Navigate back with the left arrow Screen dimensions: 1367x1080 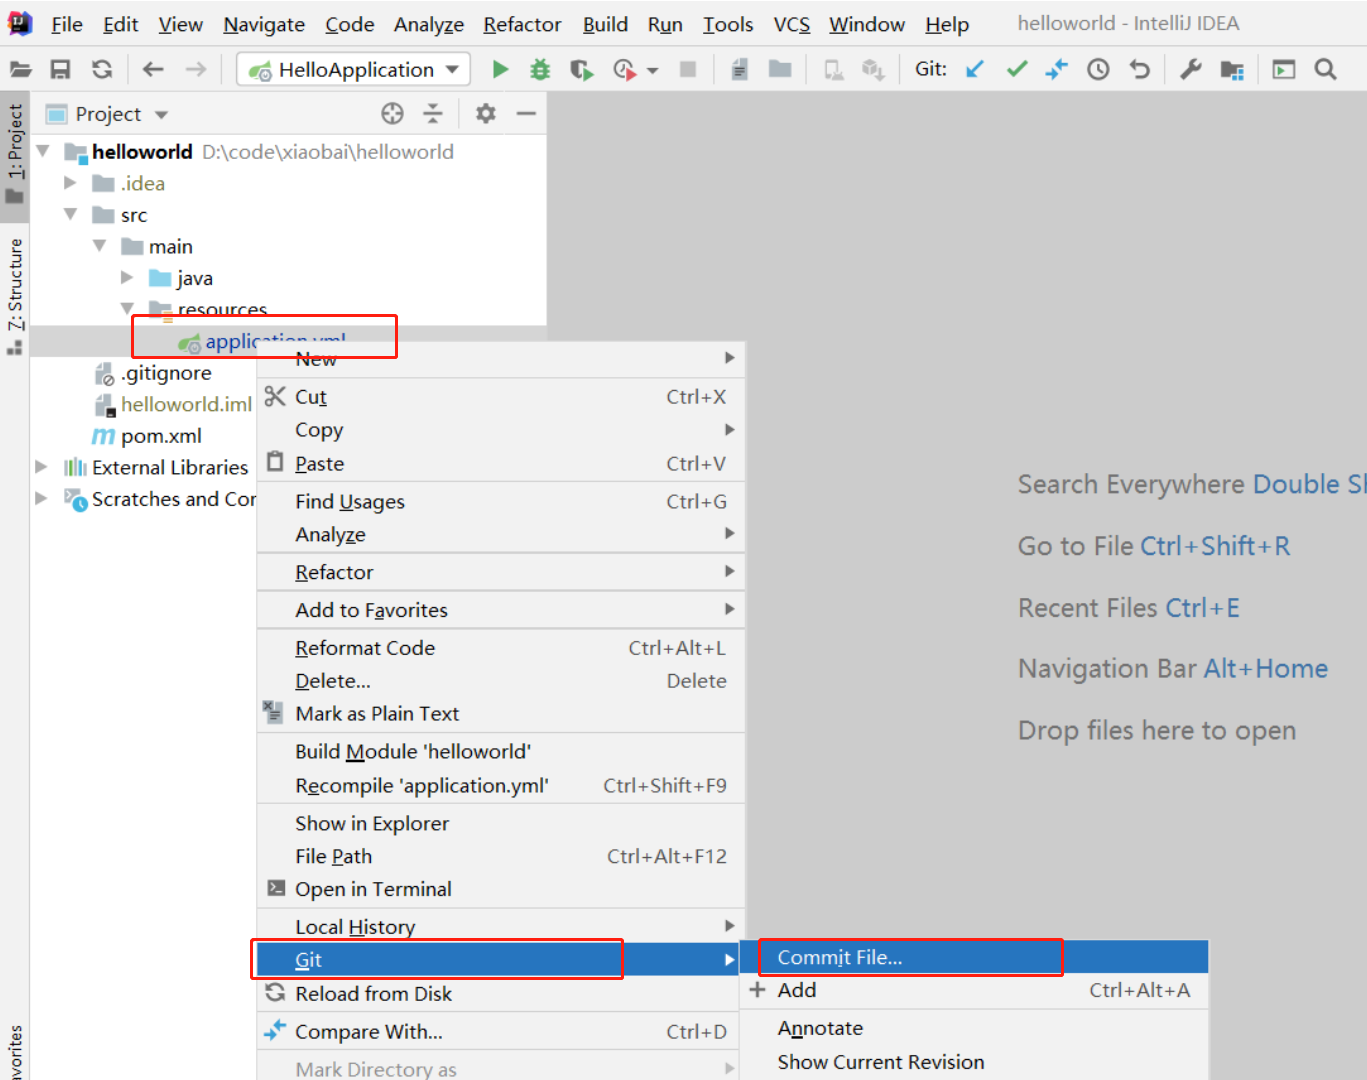coord(153,69)
